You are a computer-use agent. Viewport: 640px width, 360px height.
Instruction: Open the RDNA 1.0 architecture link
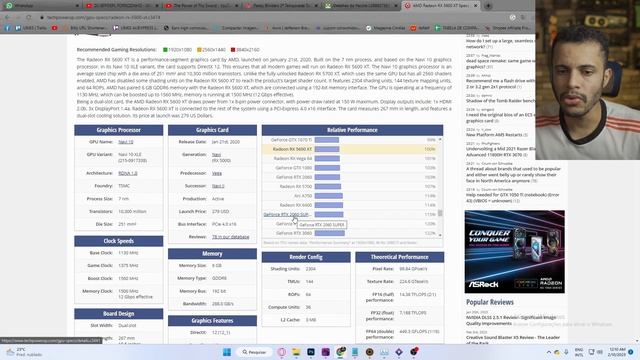pyautogui.click(x=128, y=173)
